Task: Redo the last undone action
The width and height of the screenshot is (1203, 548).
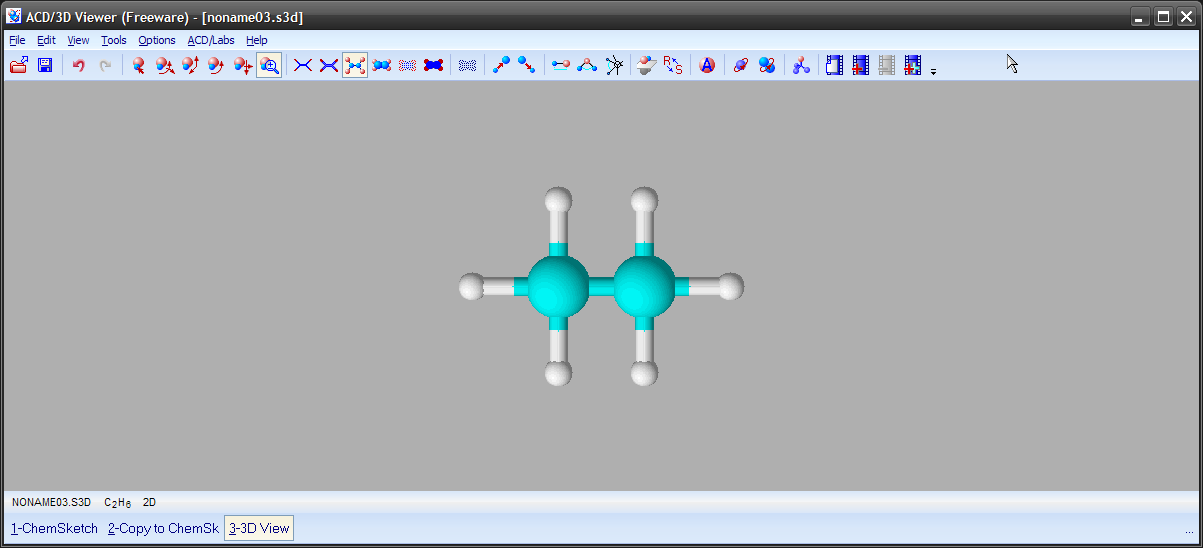Action: 104,66
